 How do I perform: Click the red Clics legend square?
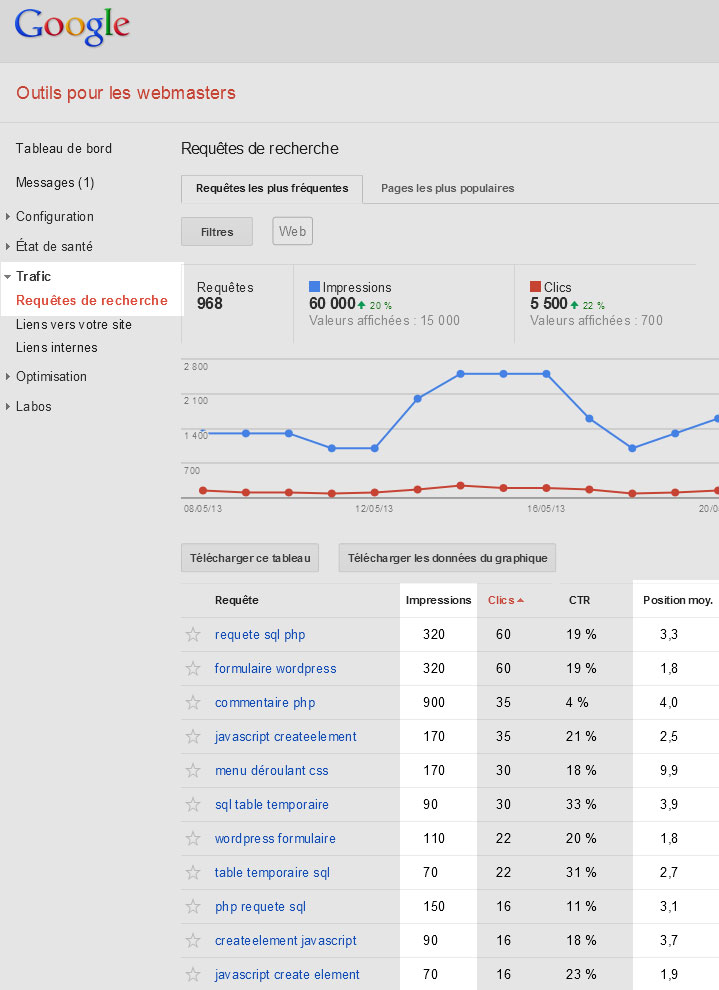click(x=535, y=287)
